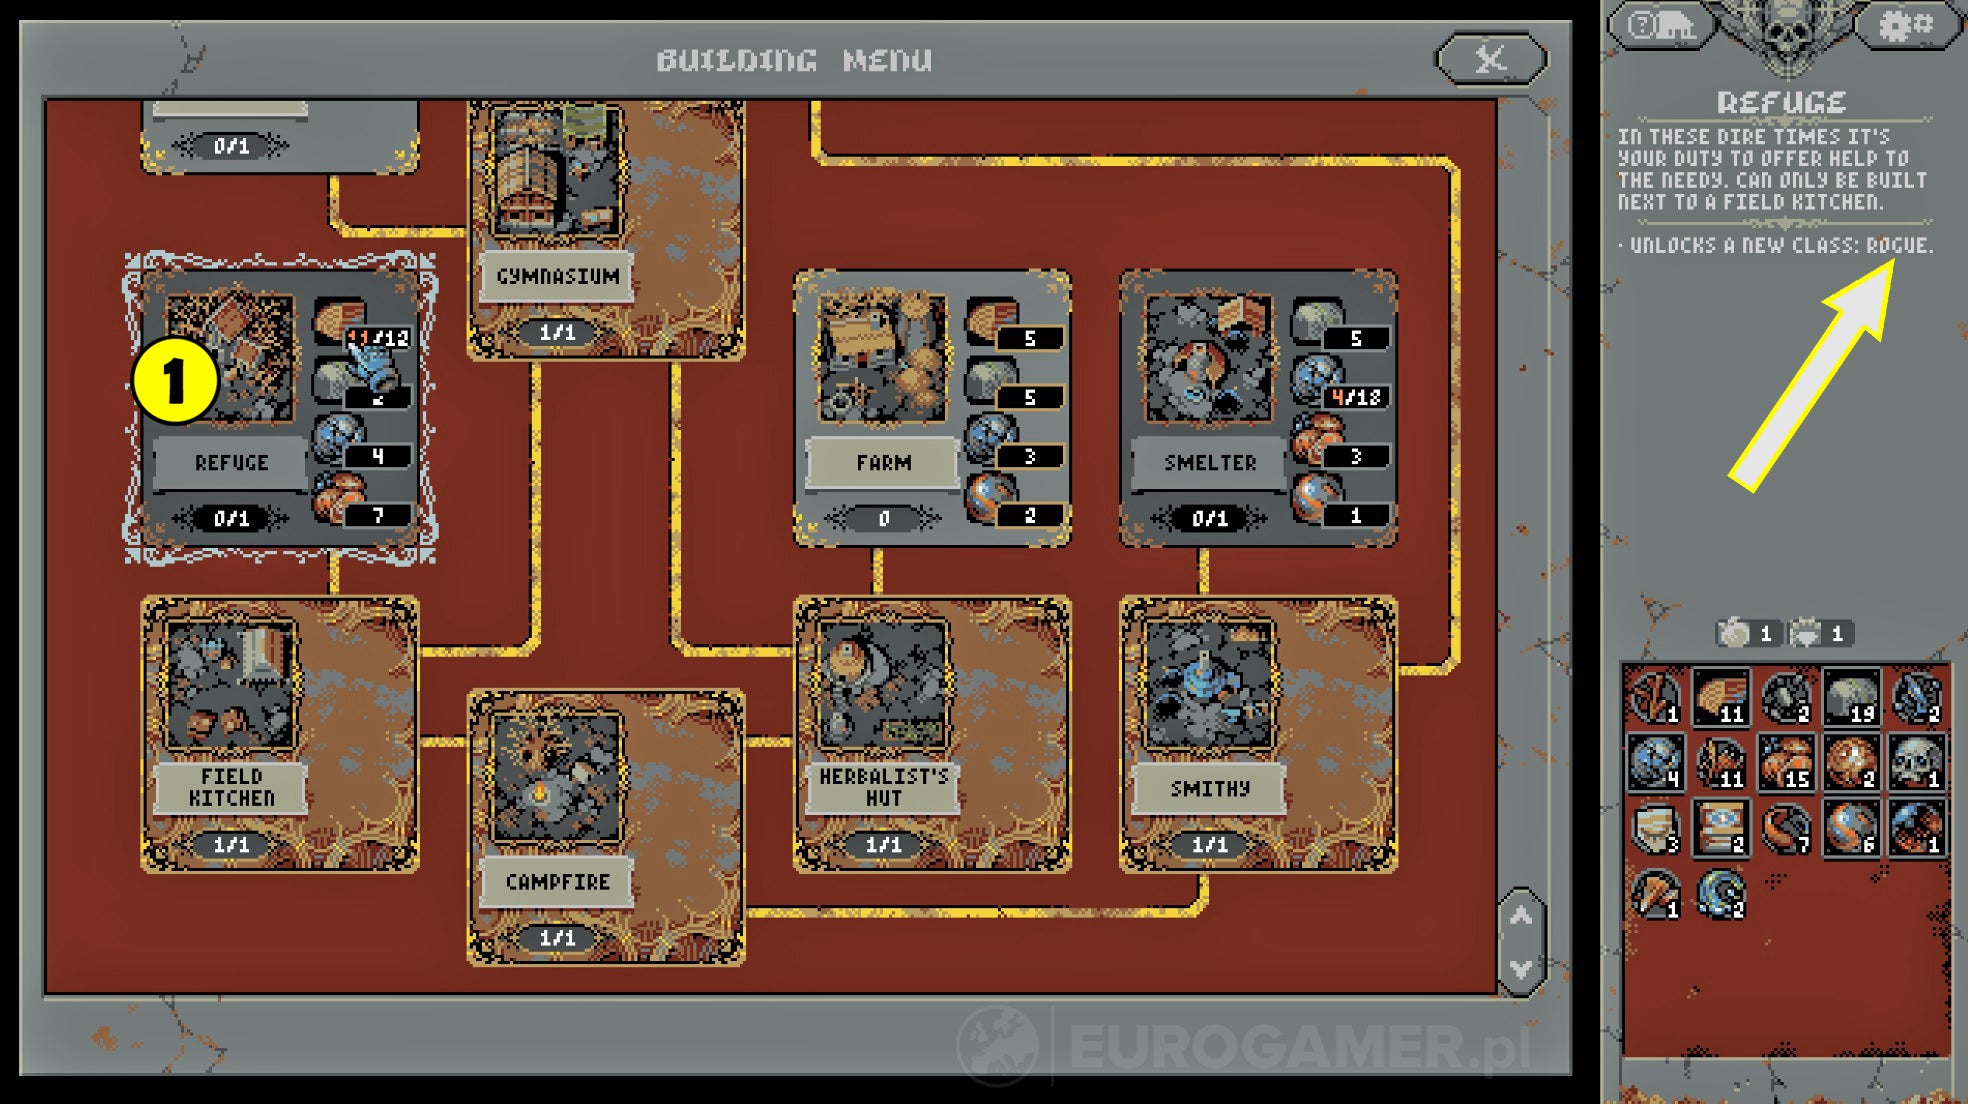Select the blue crescent resource in the bottom row
1968x1104 pixels.
(1720, 893)
